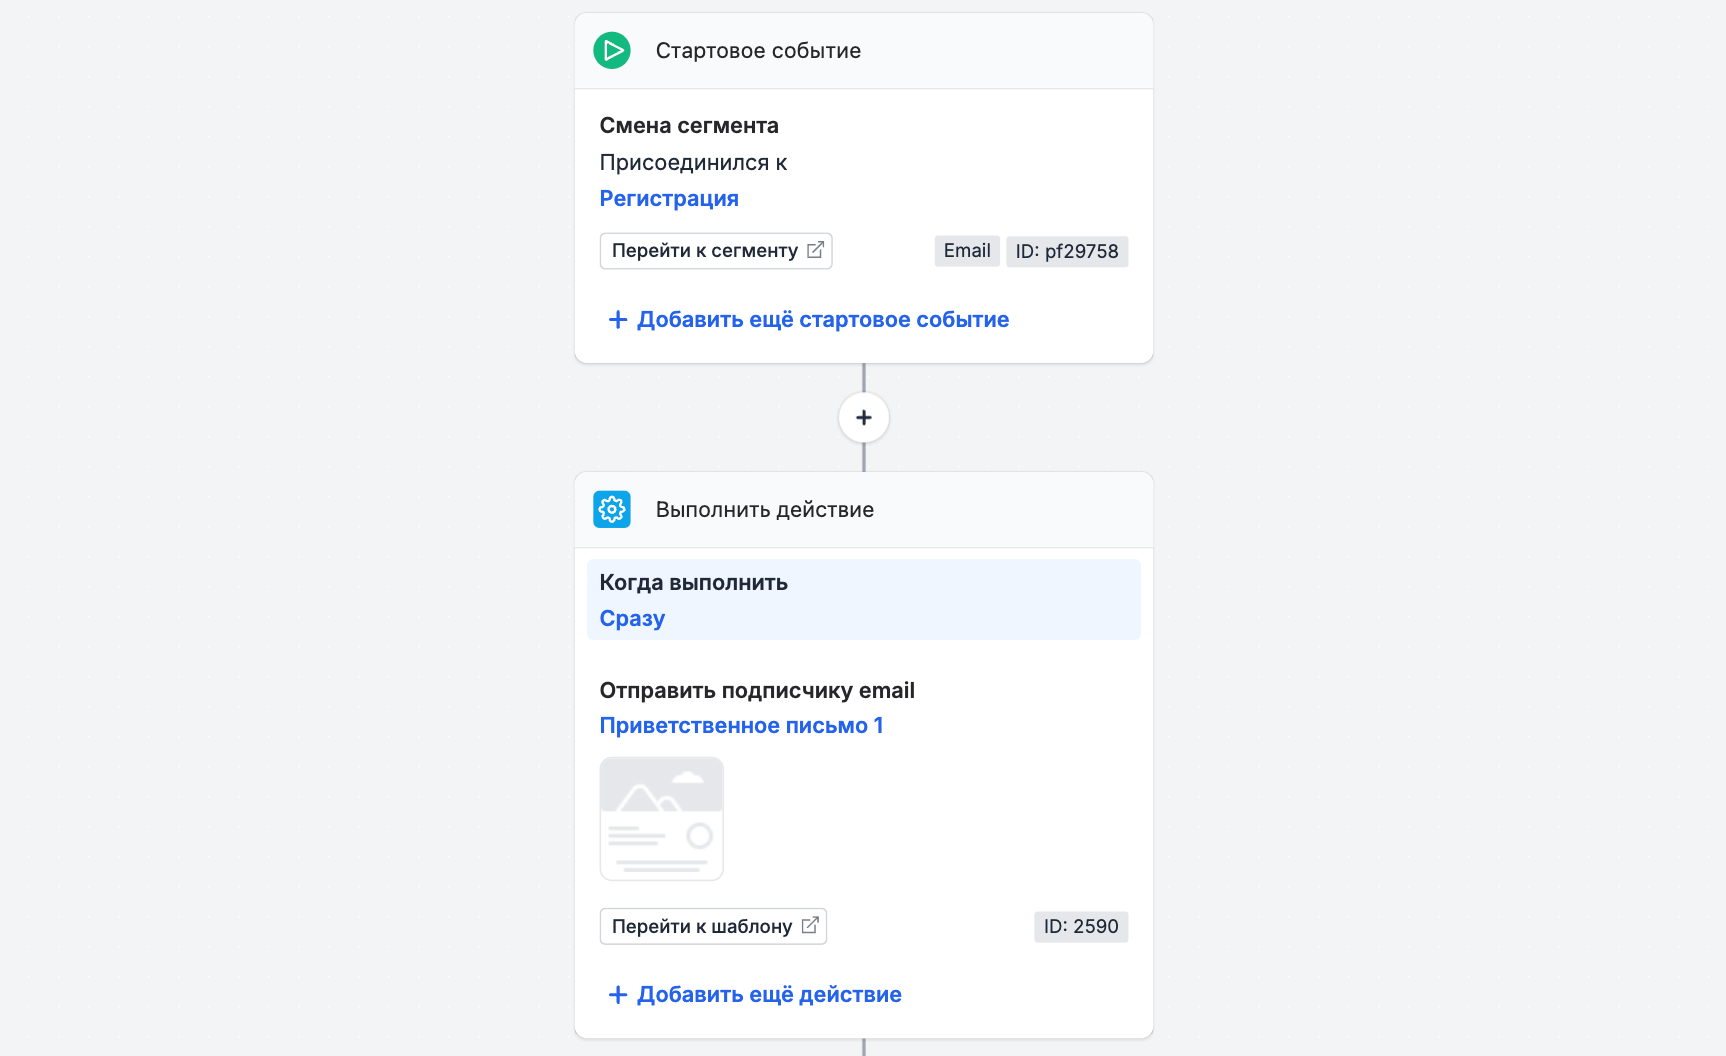Select the 'Сразу' timing link
The height and width of the screenshot is (1056, 1726).
point(632,619)
